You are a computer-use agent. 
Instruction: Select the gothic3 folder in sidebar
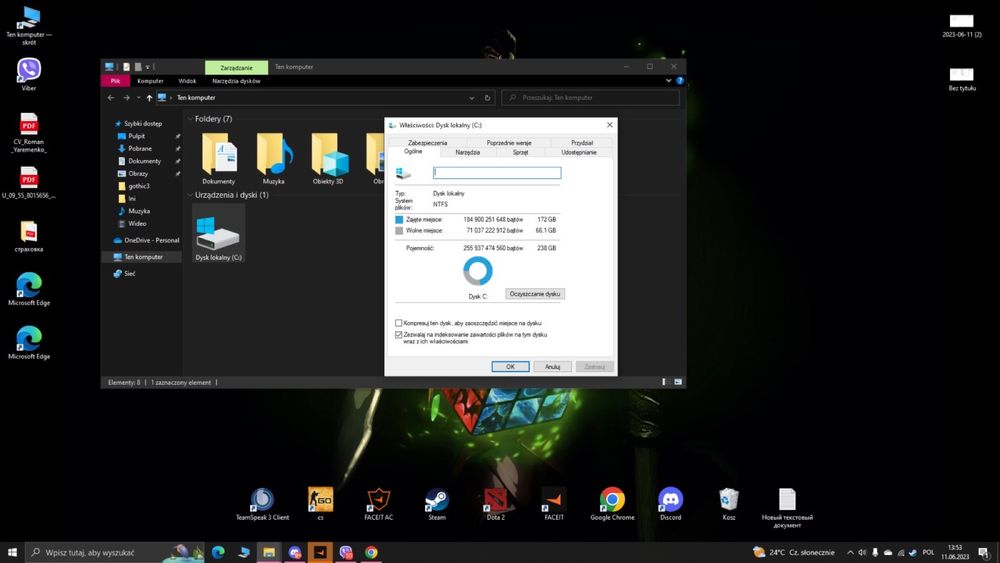(138, 186)
